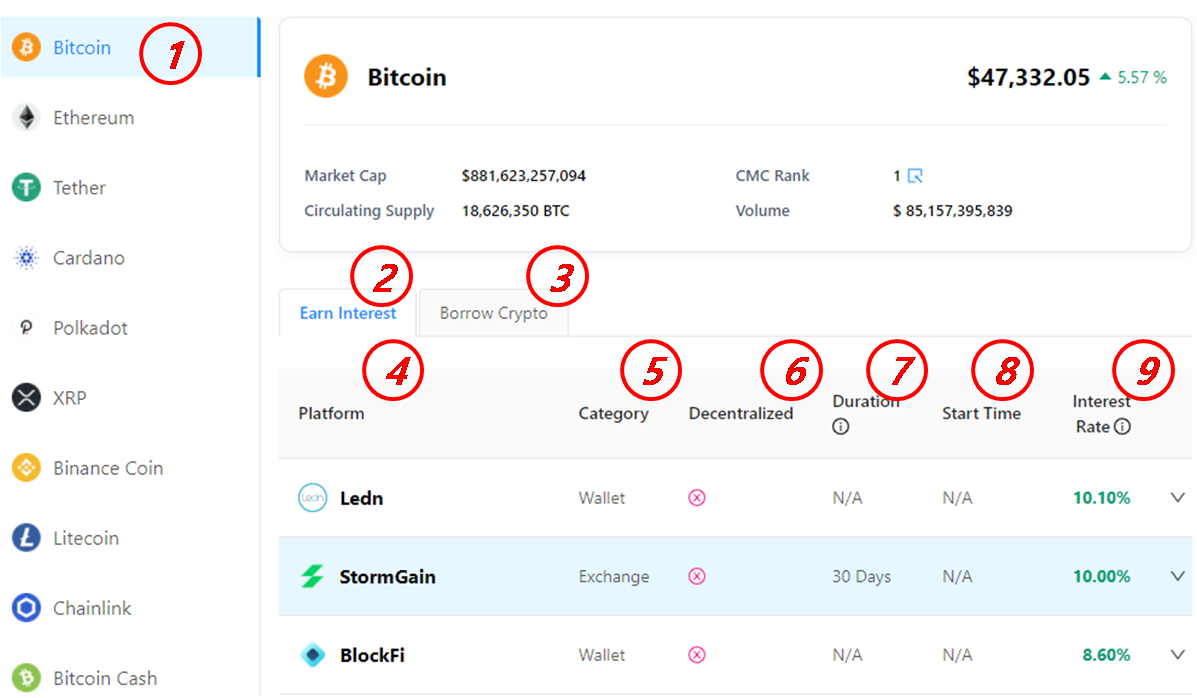The width and height of the screenshot is (1197, 698).
Task: Click the Interest Rate info icon
Action: click(1122, 427)
